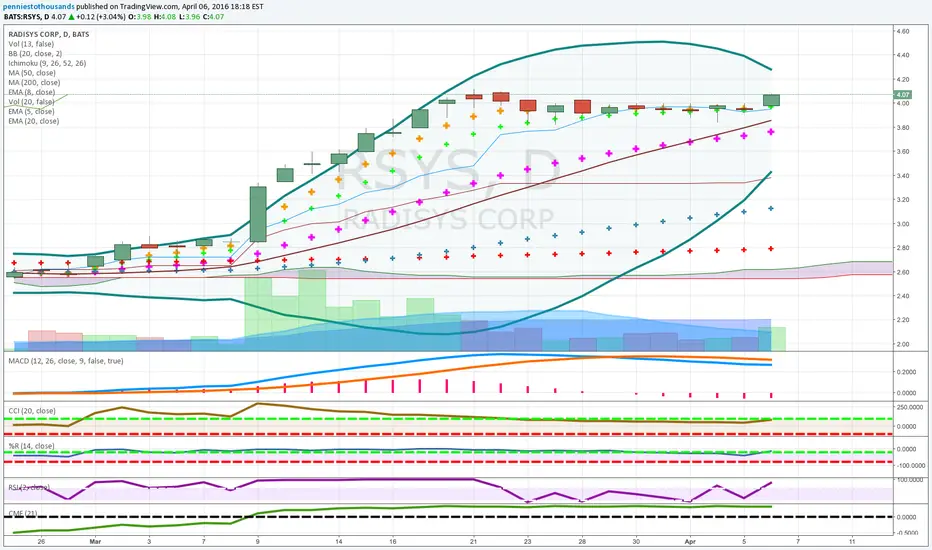The width and height of the screenshot is (932, 550).
Task: Click the 28 date axis label
Action: (x=582, y=542)
